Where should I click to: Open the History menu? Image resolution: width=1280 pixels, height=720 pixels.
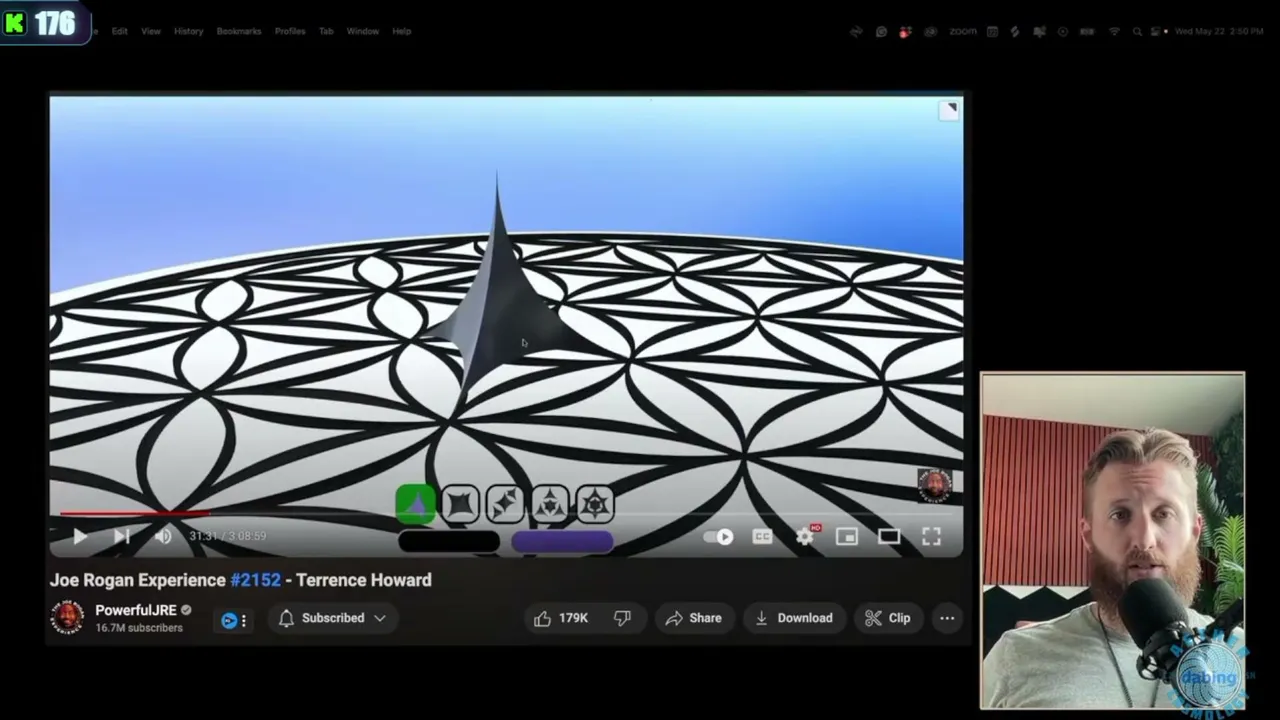pos(188,31)
